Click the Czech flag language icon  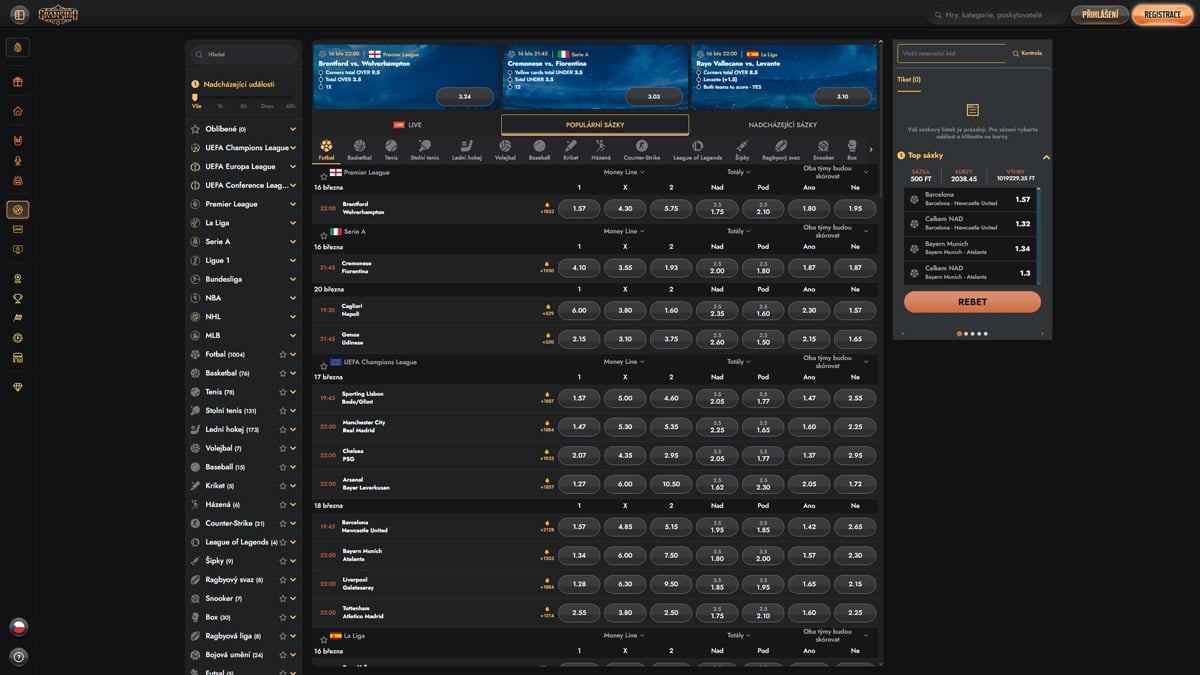coord(18,627)
